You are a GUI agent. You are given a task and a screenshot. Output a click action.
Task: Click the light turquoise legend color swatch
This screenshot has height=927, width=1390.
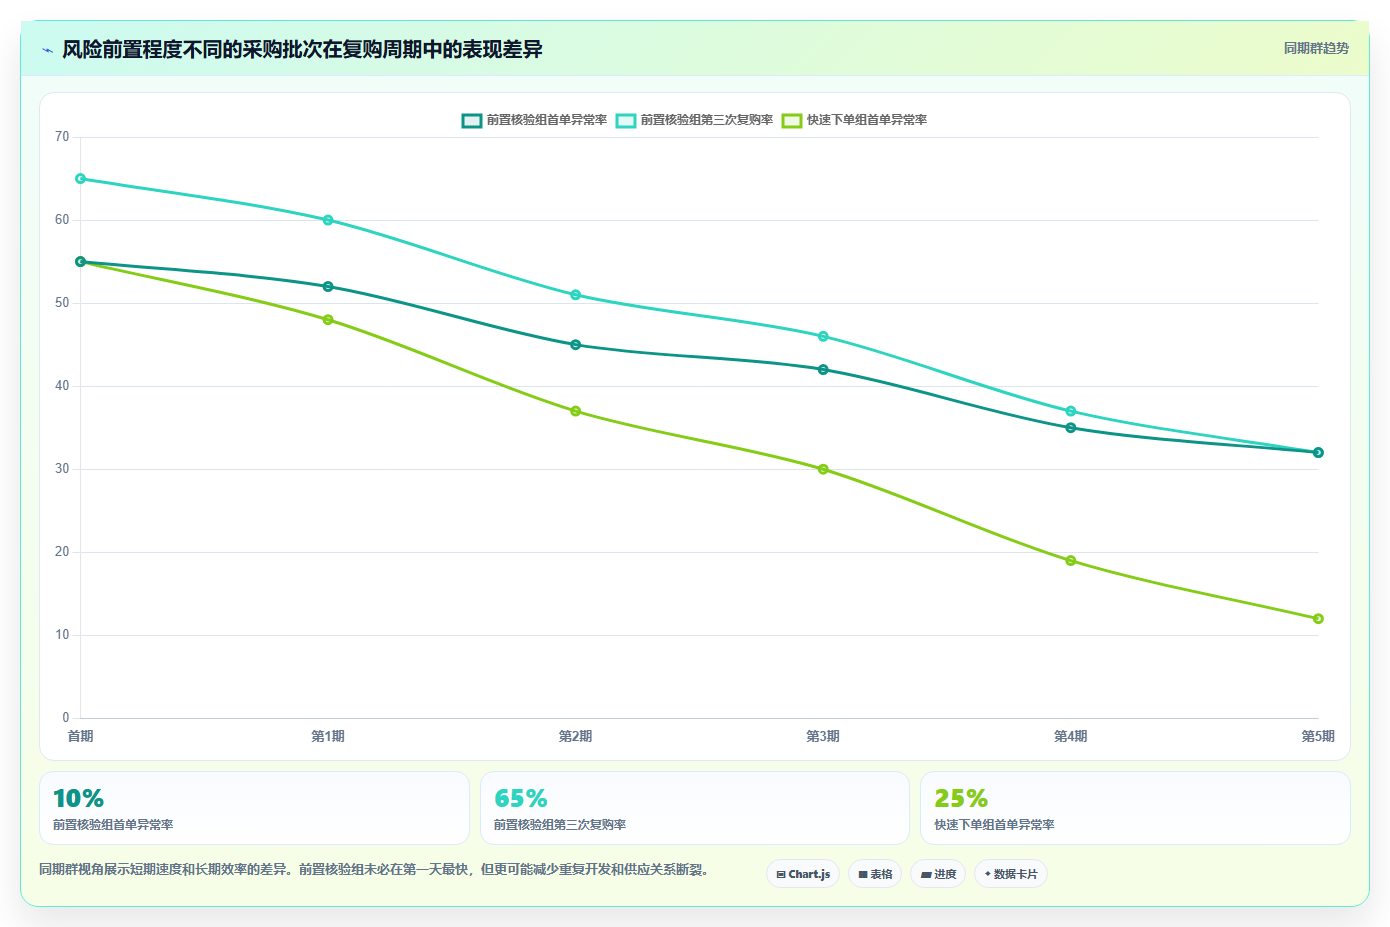point(626,120)
